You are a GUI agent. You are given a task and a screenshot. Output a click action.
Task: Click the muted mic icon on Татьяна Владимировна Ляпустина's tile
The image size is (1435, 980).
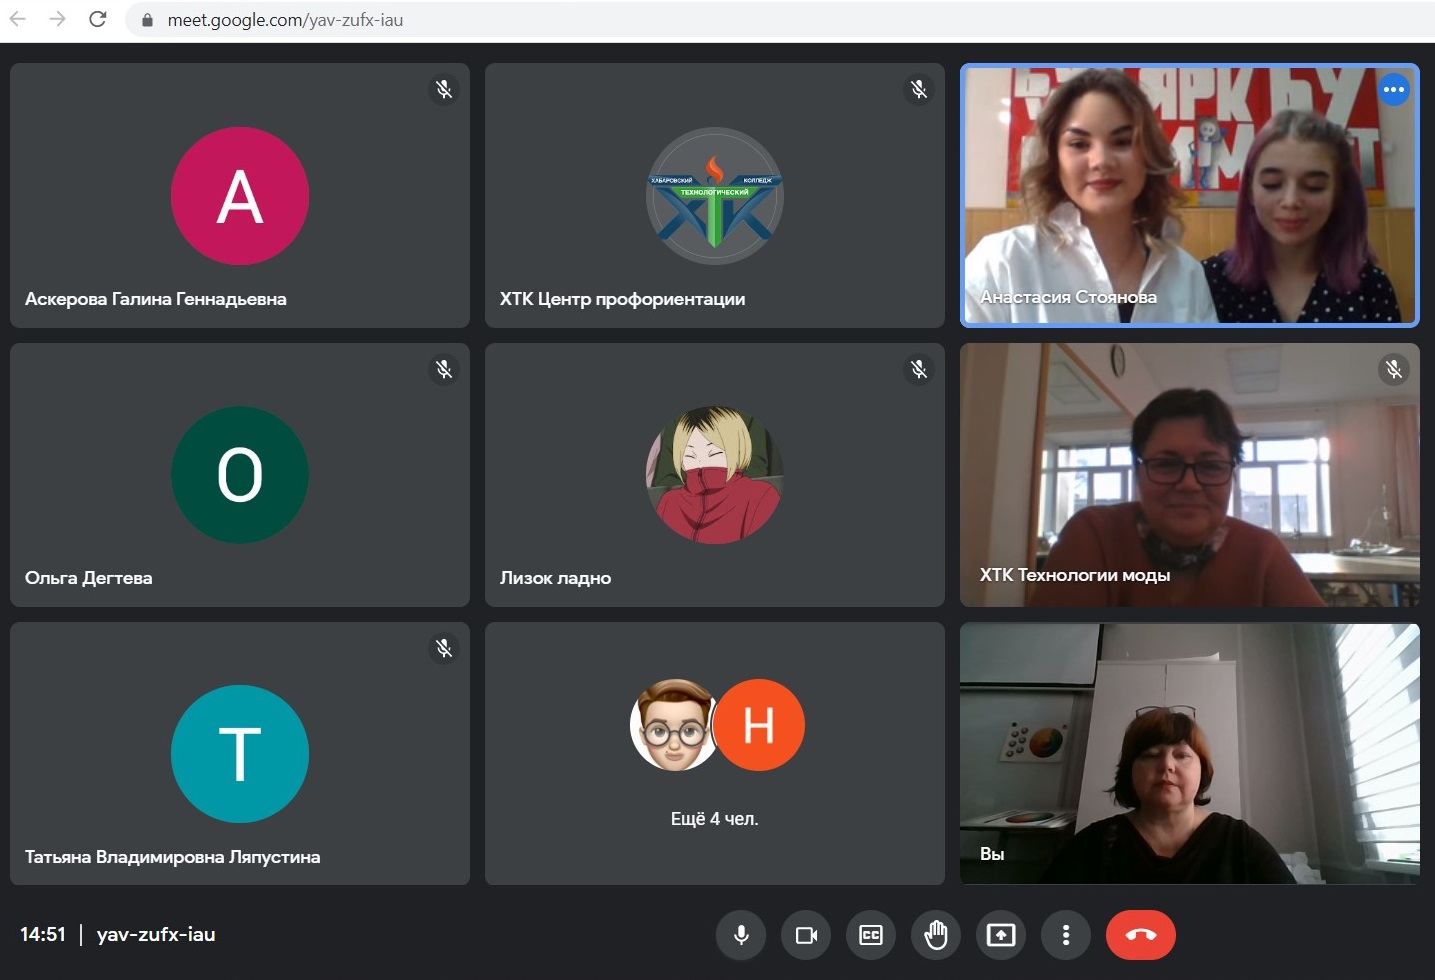coord(444,649)
